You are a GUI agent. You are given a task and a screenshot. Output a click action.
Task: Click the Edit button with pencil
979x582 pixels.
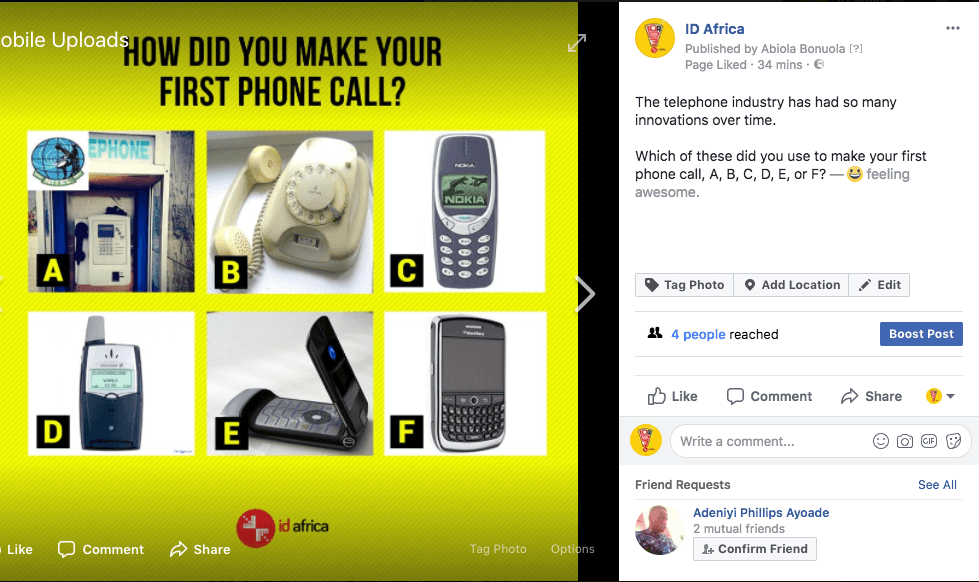pyautogui.click(x=879, y=285)
